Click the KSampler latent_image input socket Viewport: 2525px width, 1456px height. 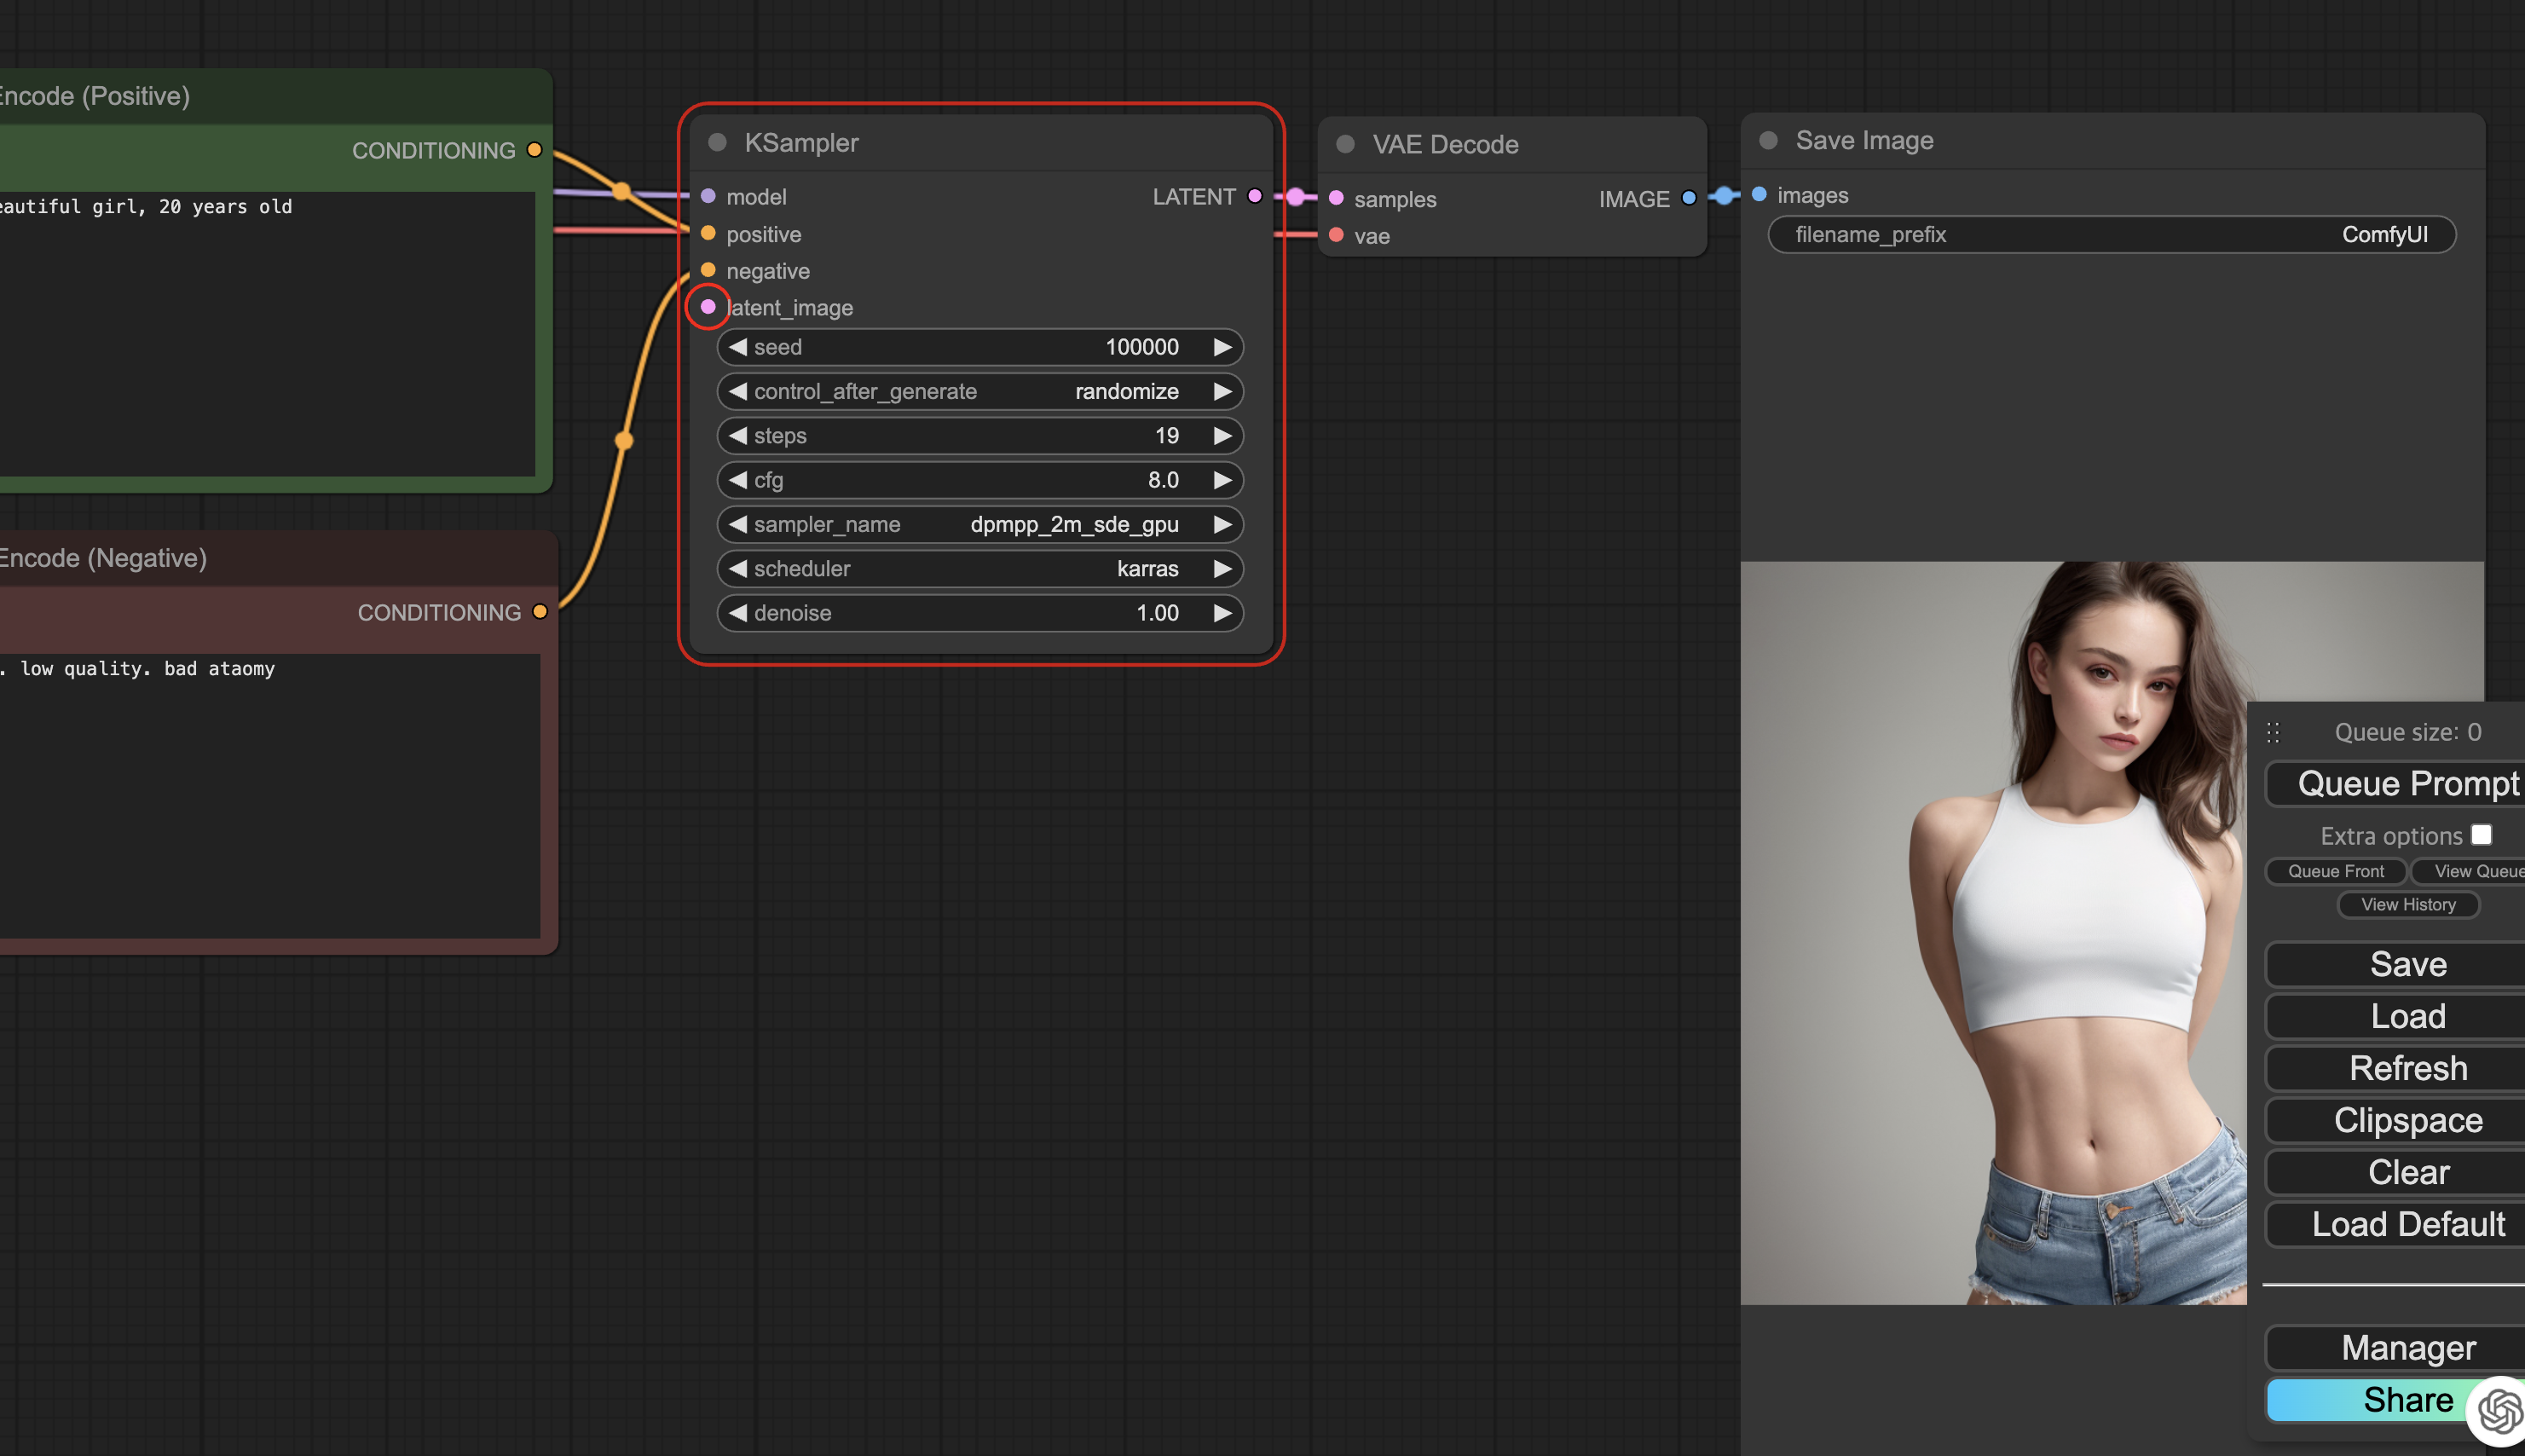click(708, 307)
